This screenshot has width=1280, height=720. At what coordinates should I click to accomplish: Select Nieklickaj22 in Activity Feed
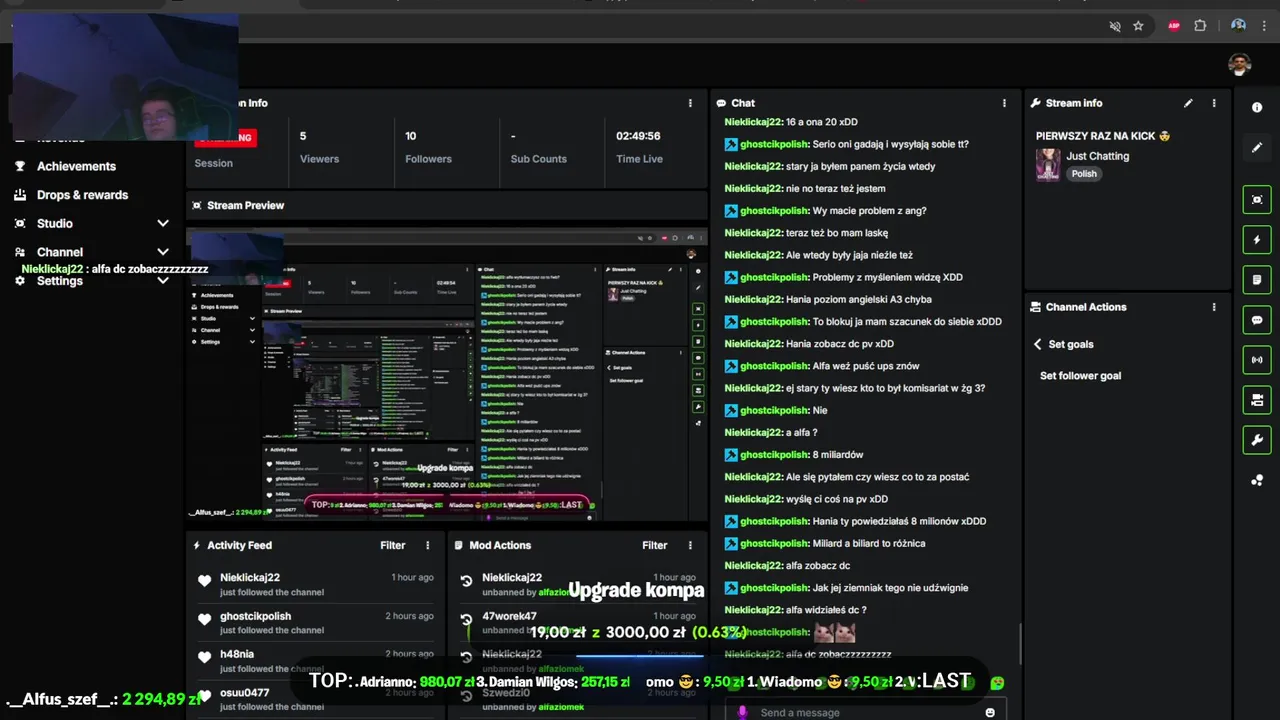click(250, 578)
